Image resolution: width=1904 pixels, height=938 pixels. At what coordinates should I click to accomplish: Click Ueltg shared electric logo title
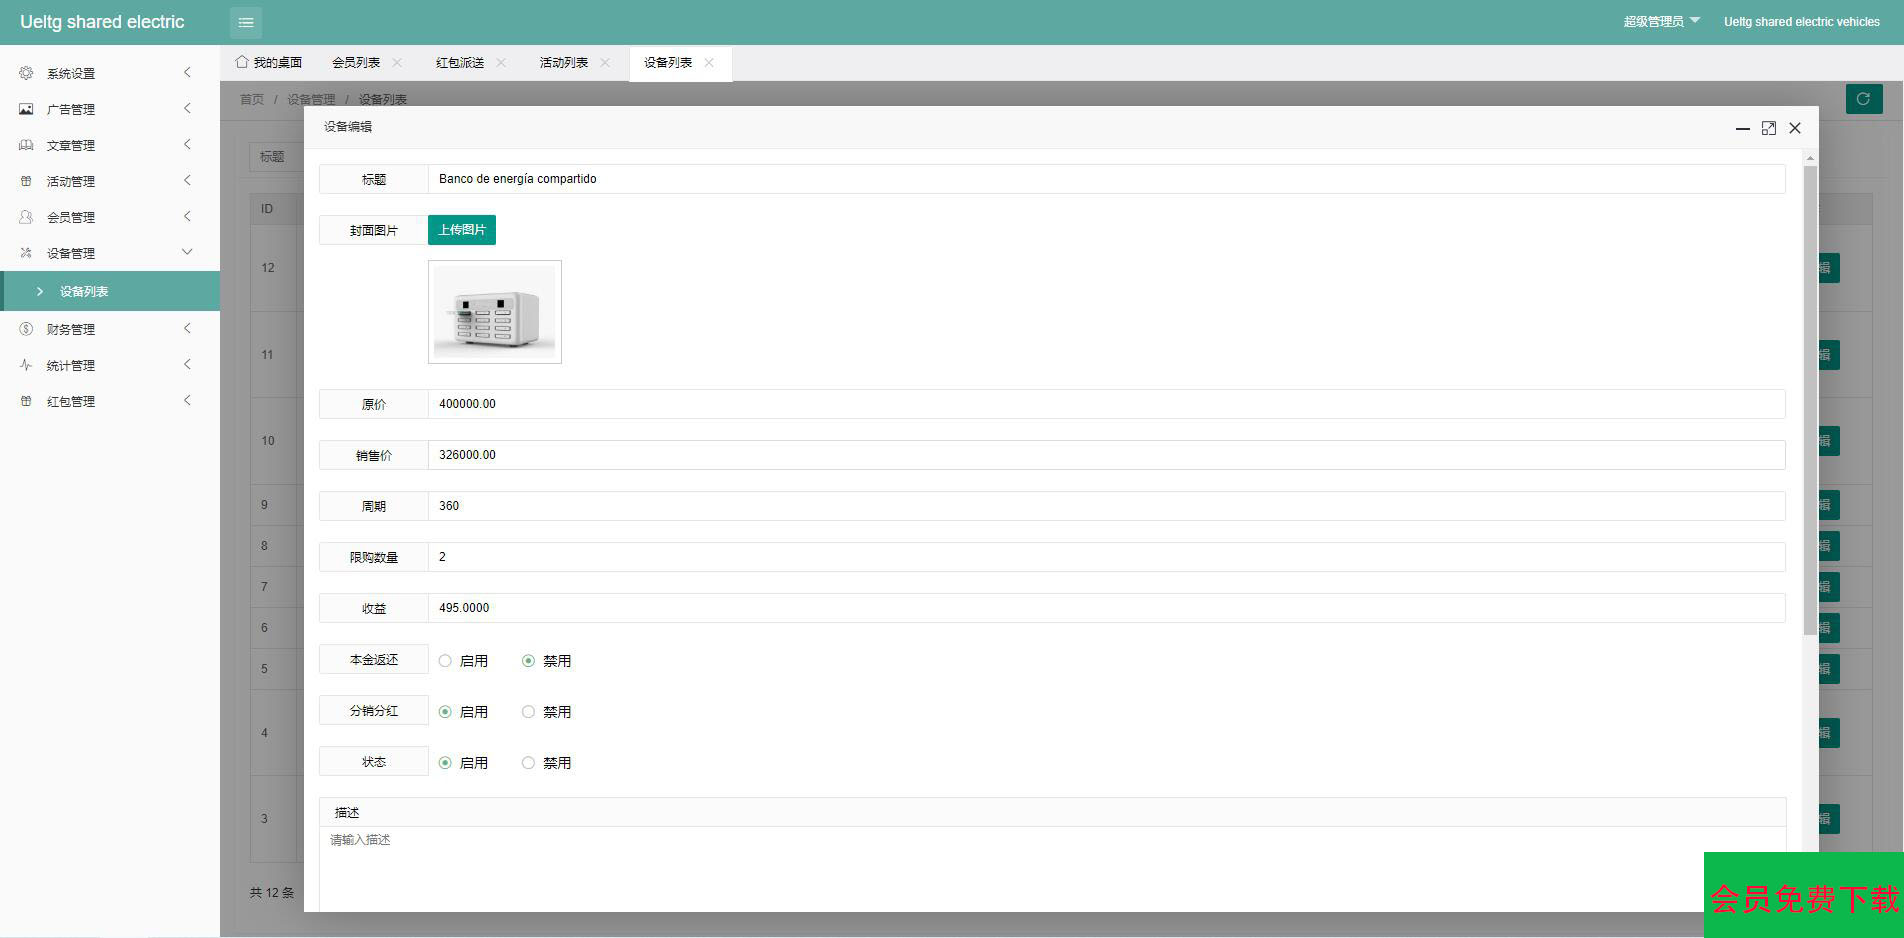coord(102,22)
